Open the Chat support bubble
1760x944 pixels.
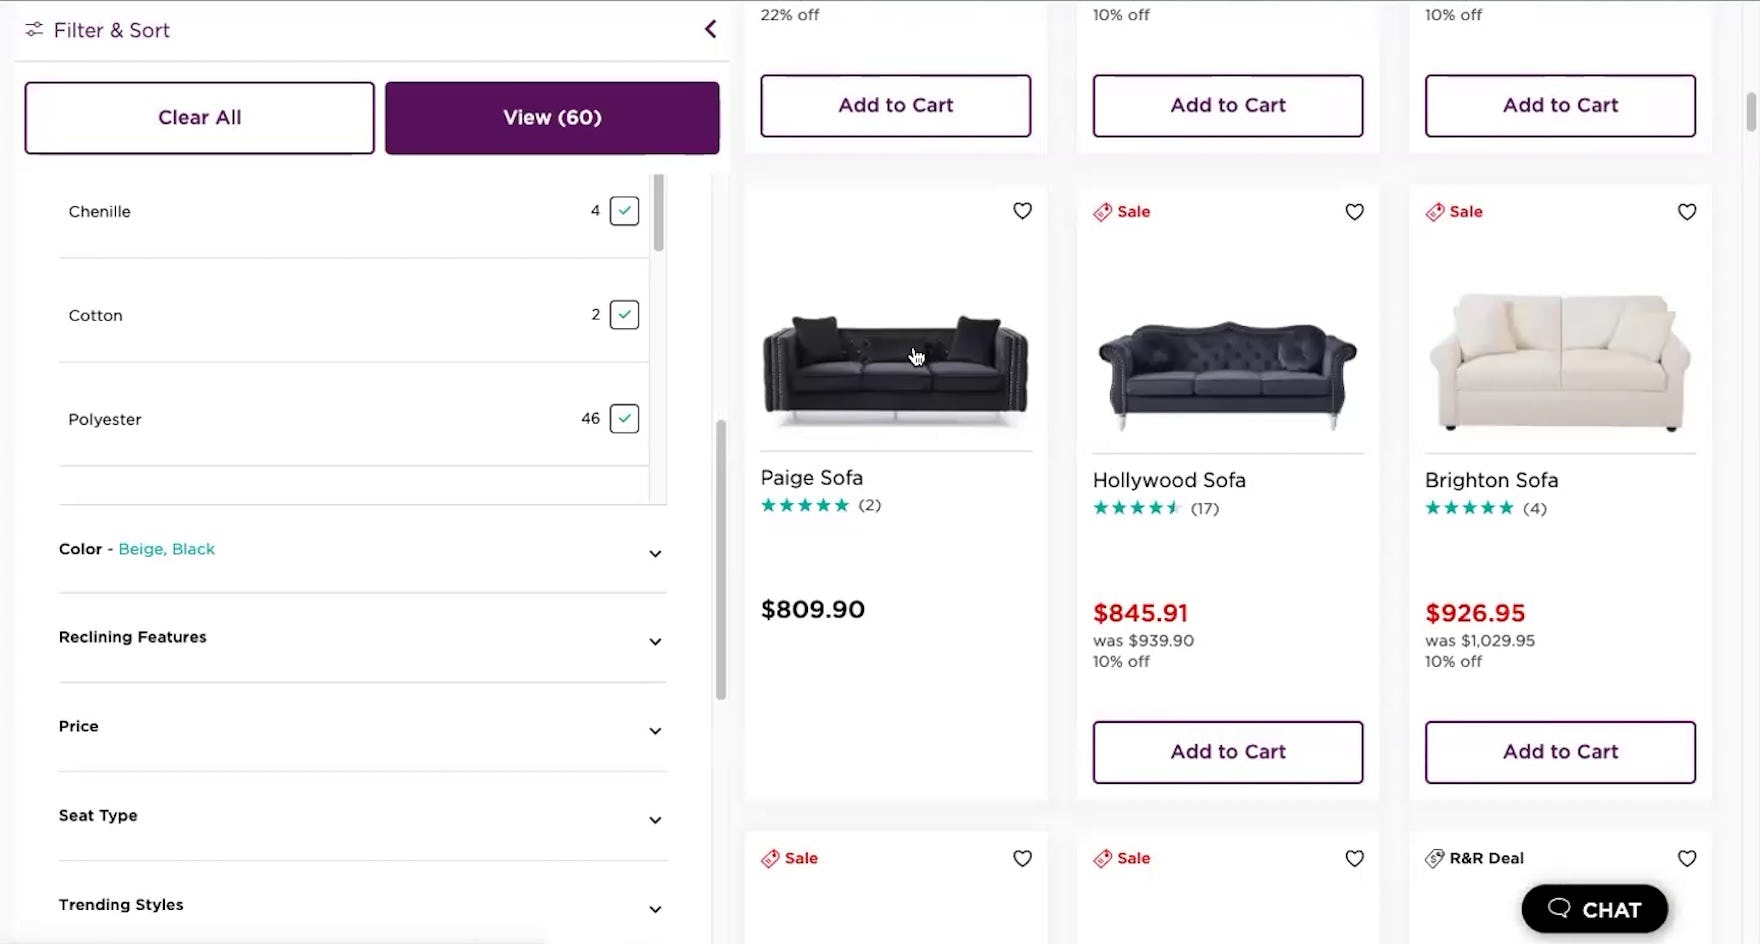click(x=1594, y=909)
